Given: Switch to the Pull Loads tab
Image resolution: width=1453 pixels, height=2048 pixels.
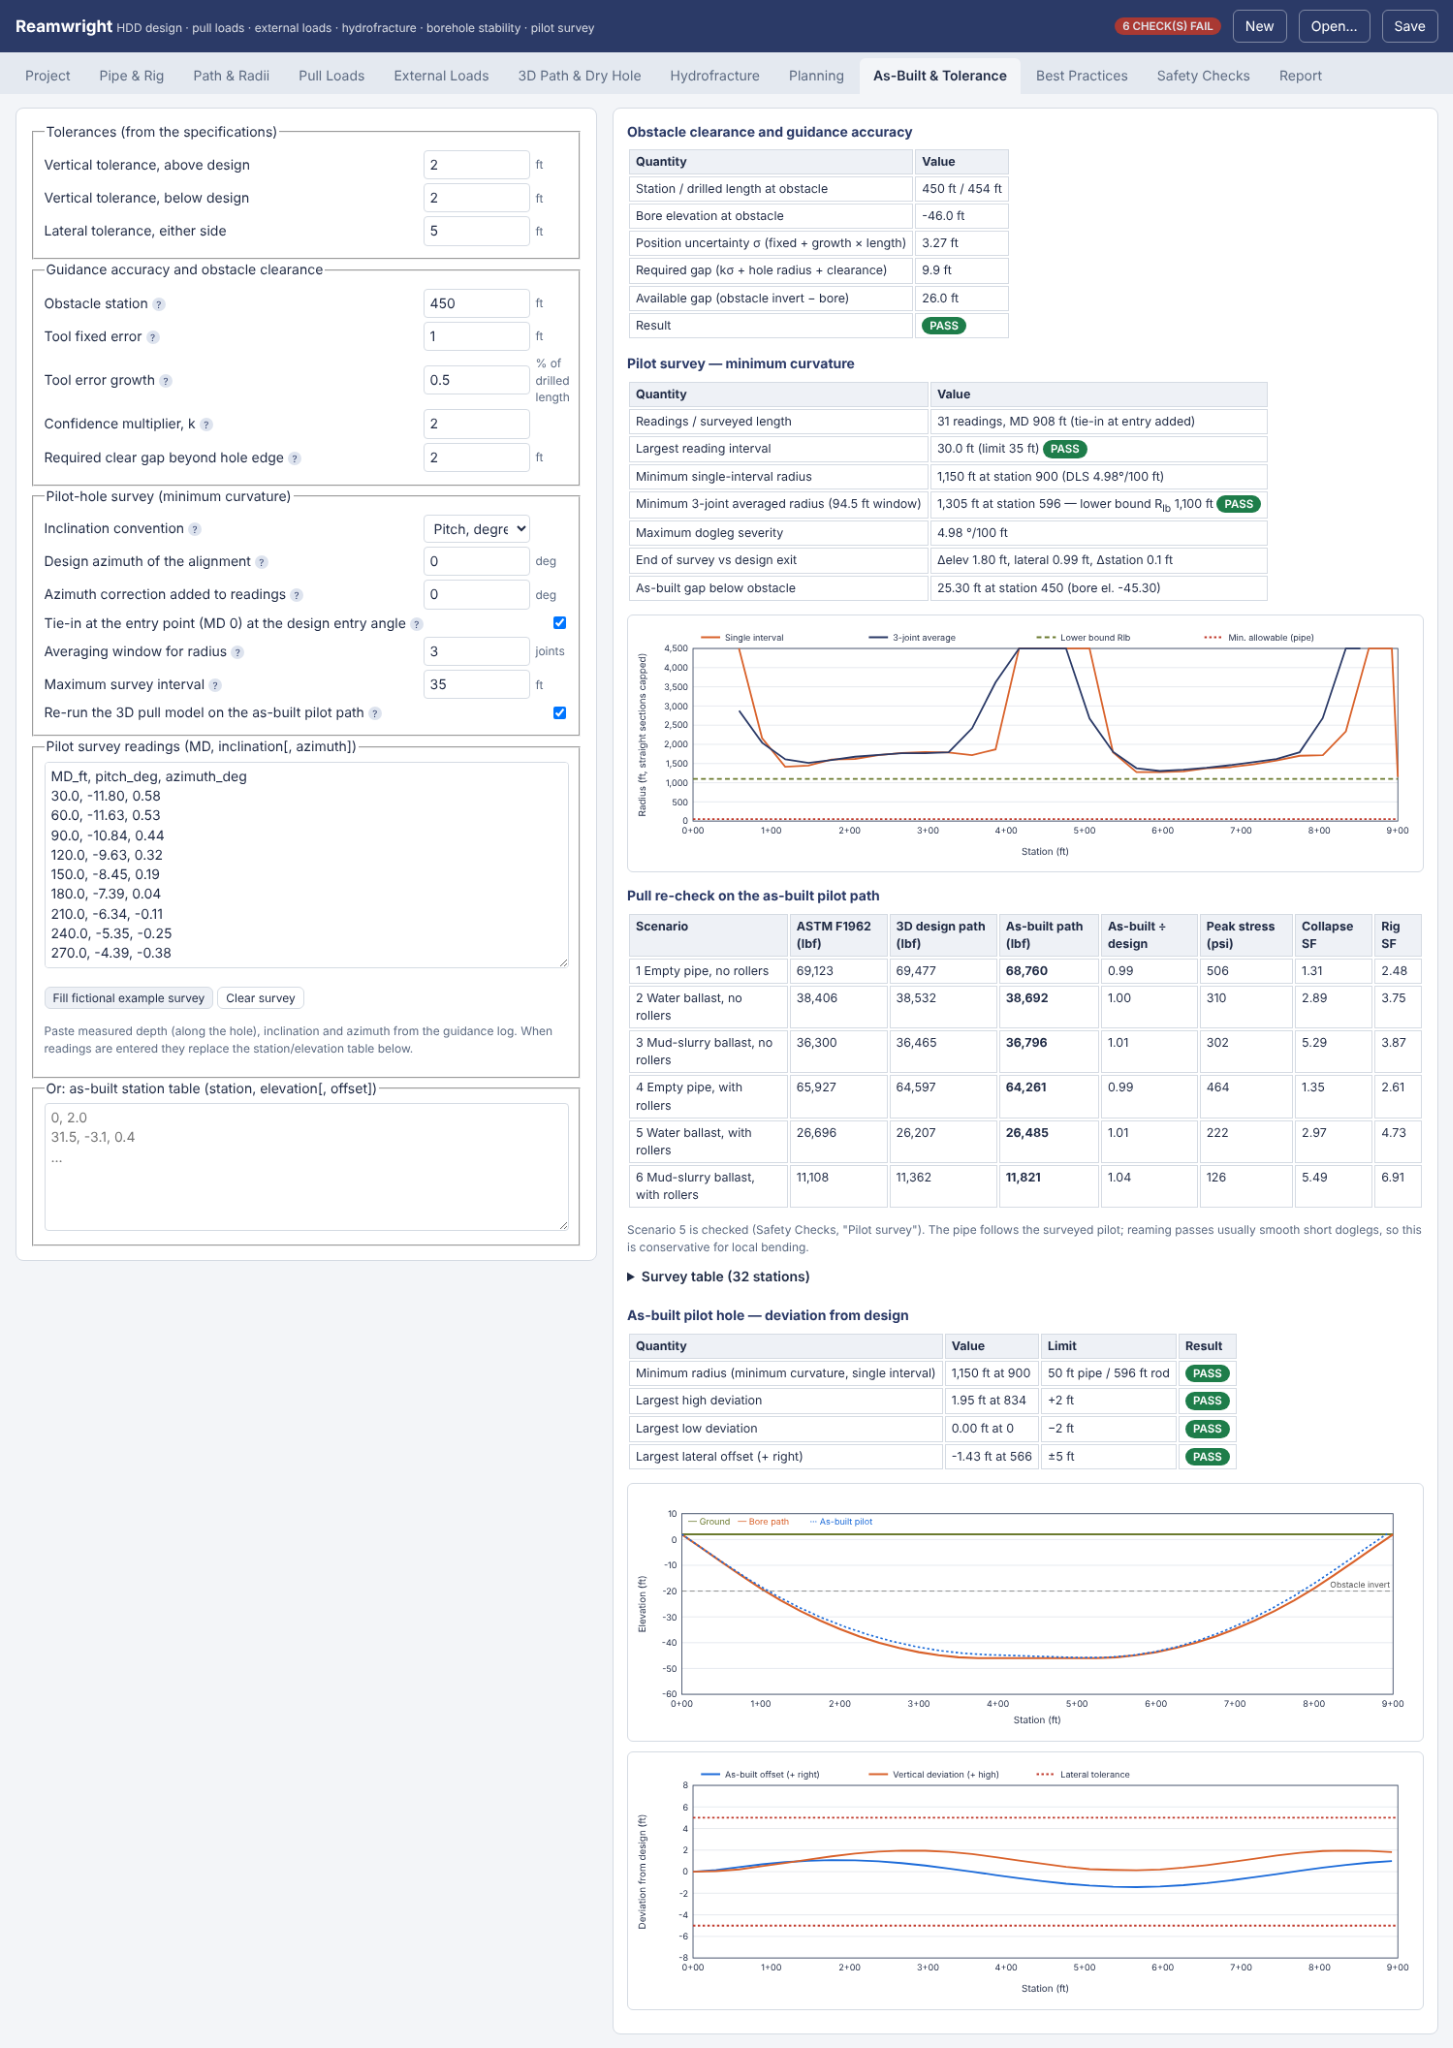Looking at the screenshot, I should click(x=332, y=76).
